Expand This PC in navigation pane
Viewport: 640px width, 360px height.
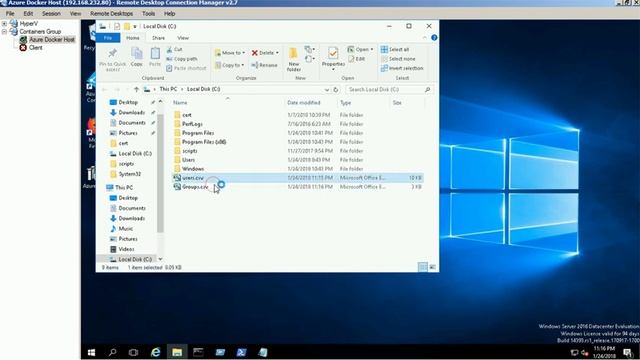[102, 187]
